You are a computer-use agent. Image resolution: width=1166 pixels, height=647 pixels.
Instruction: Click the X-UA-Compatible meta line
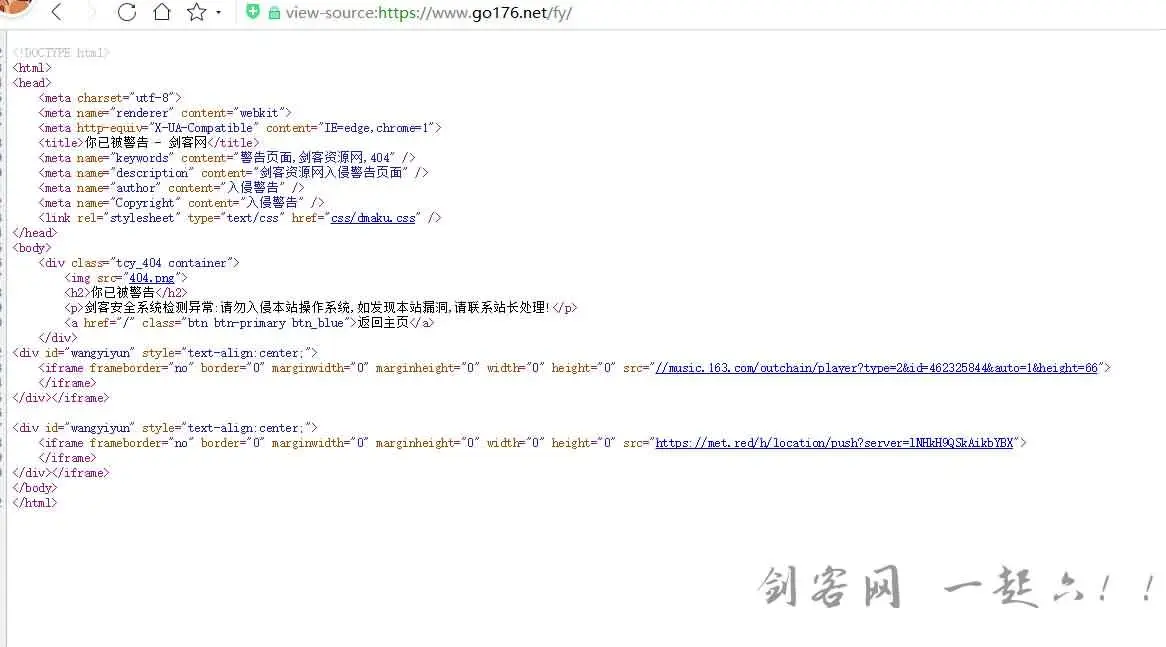point(240,128)
